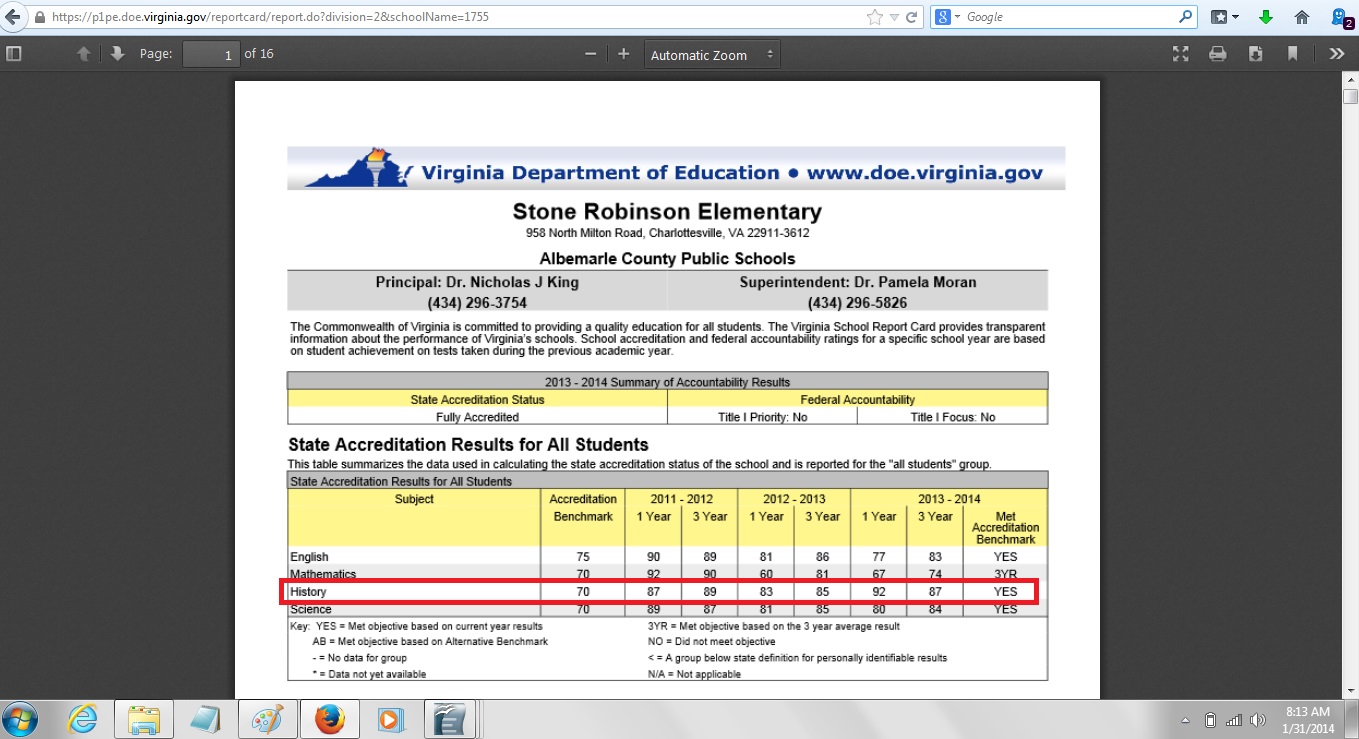Click the Science subject row label
This screenshot has width=1359, height=739.
pyautogui.click(x=309, y=609)
